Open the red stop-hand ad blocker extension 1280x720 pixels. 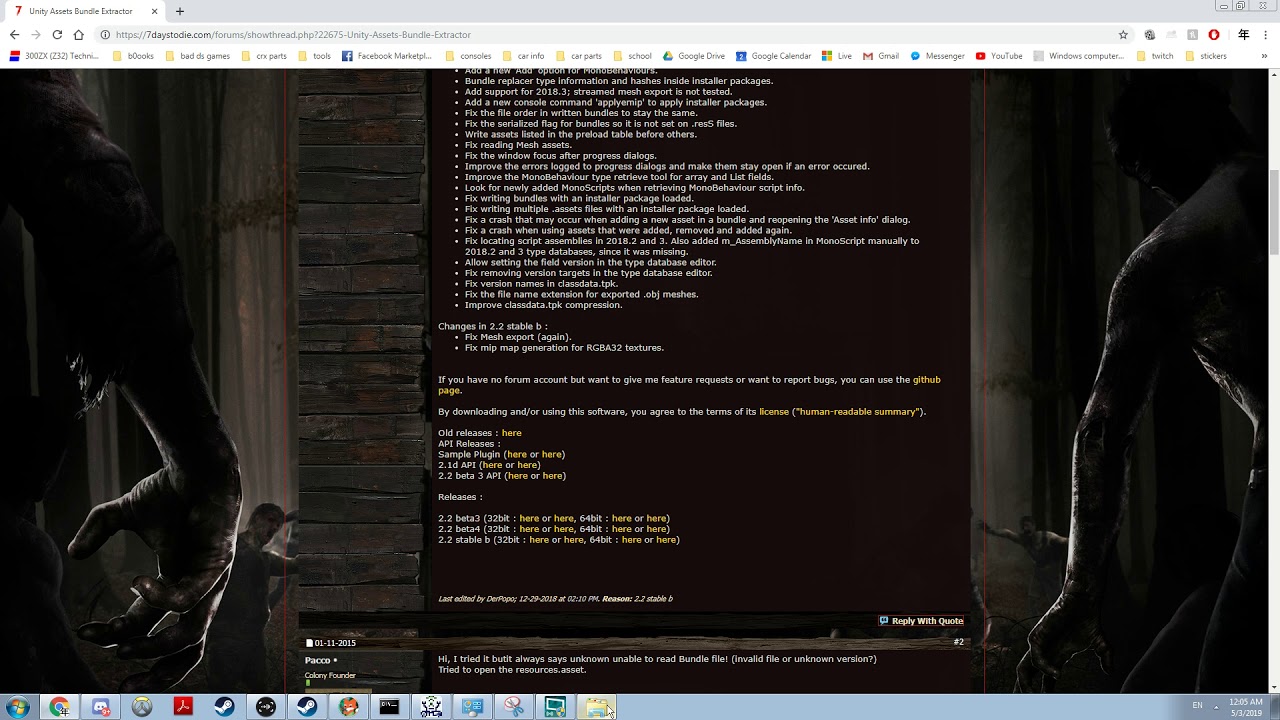pyautogui.click(x=1214, y=34)
